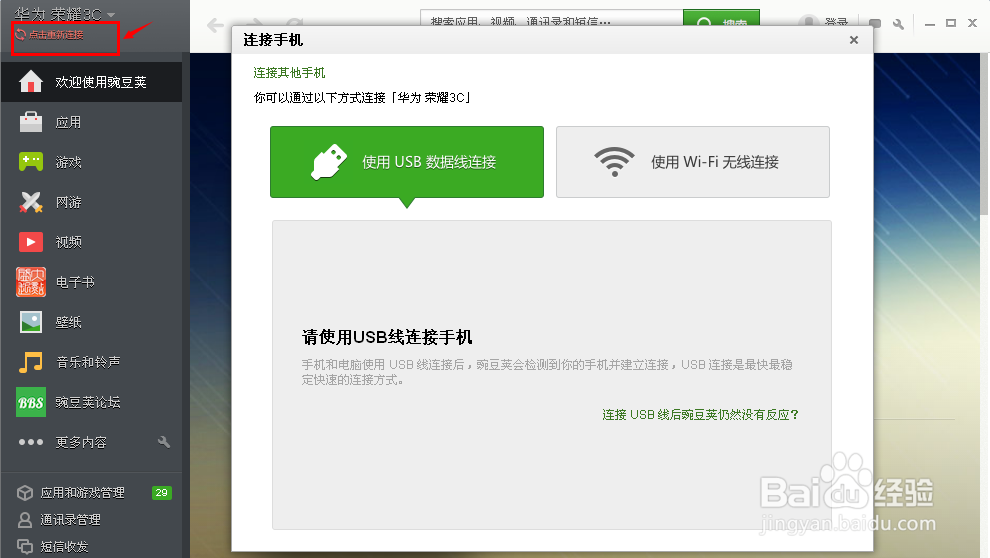The height and width of the screenshot is (558, 990).
Task: Click the person icon for contacts
Action: click(x=25, y=519)
